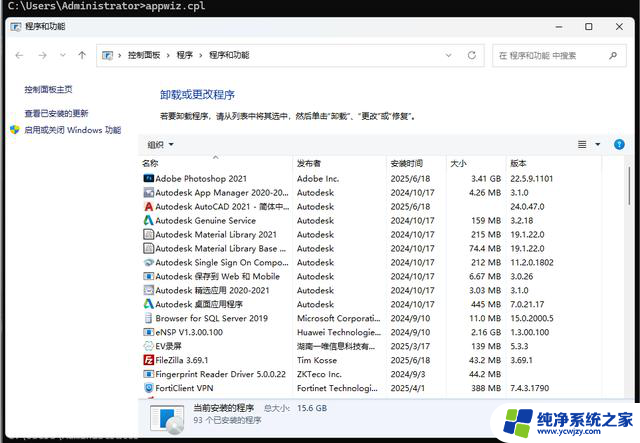
Task: Click the 2025/3/17 install date cell
Action: pos(410,346)
